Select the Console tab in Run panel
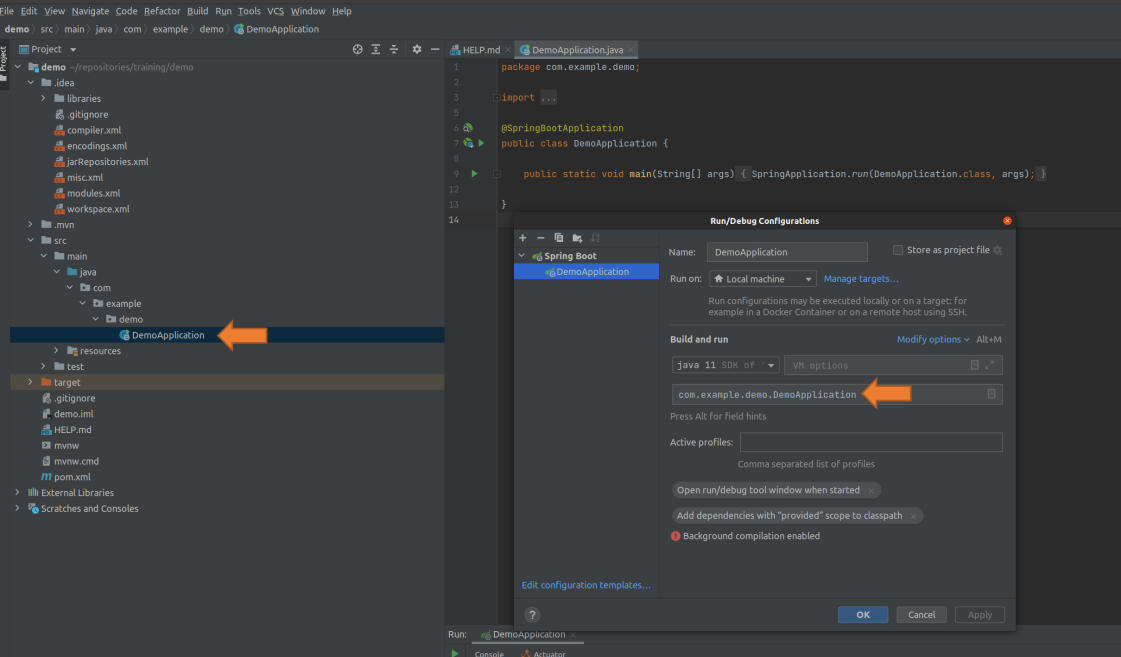 click(x=489, y=653)
